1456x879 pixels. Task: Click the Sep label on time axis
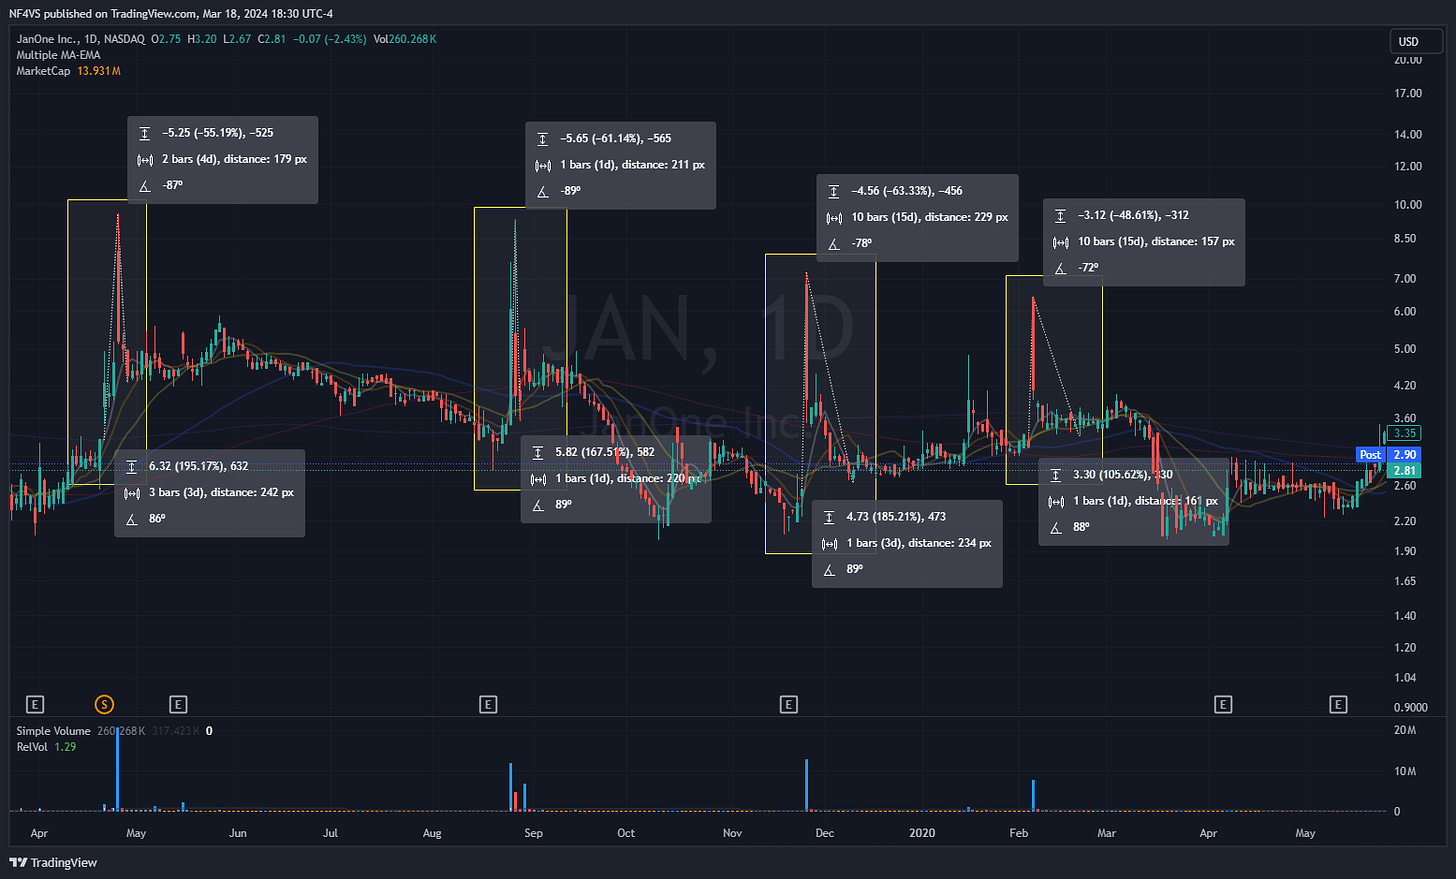[534, 833]
